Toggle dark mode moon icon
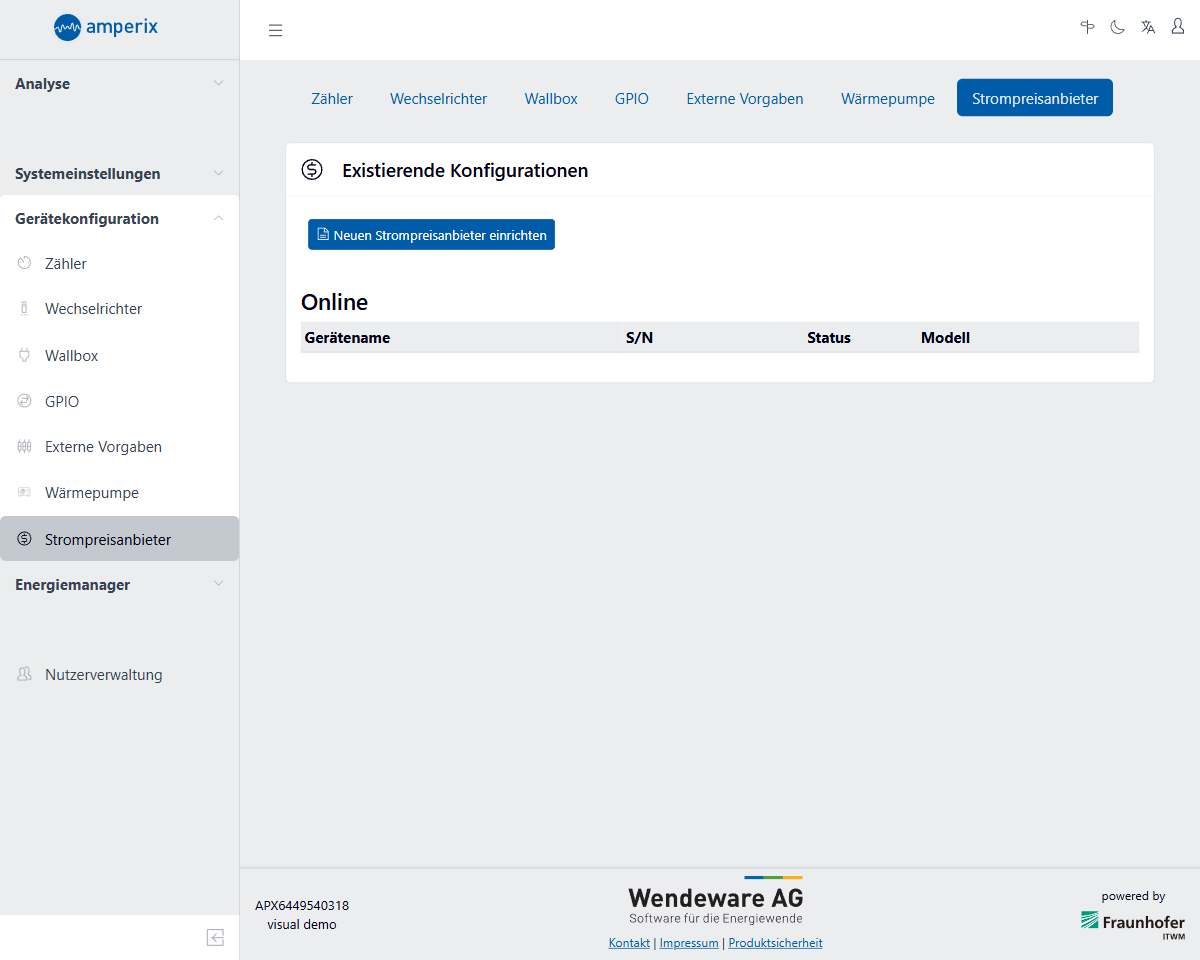 coord(1117,27)
